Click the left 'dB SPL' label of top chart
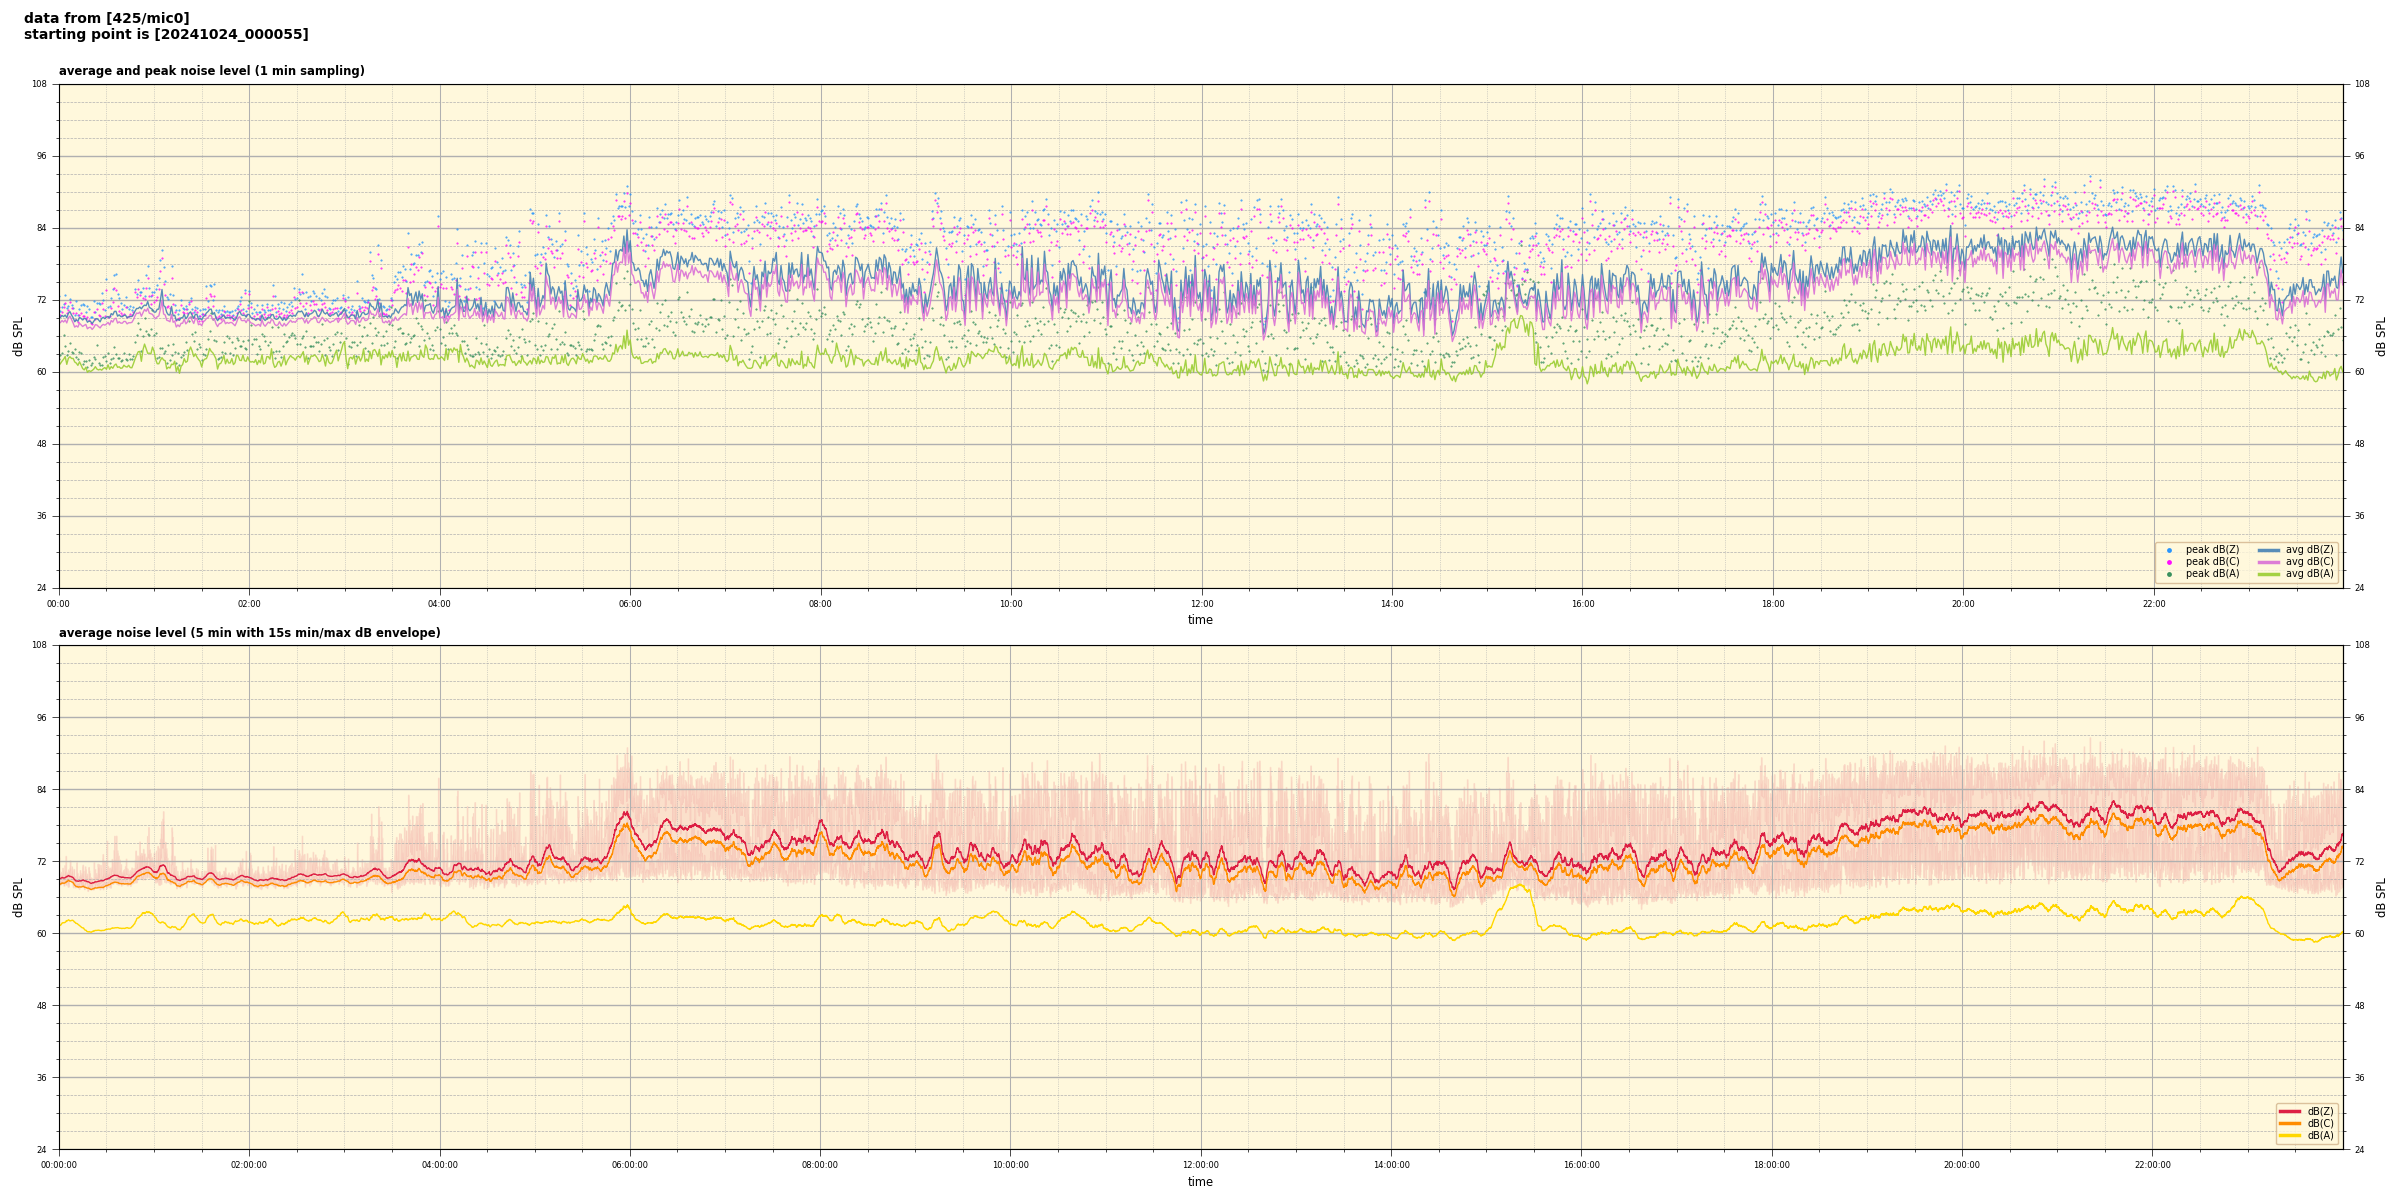 18,336
